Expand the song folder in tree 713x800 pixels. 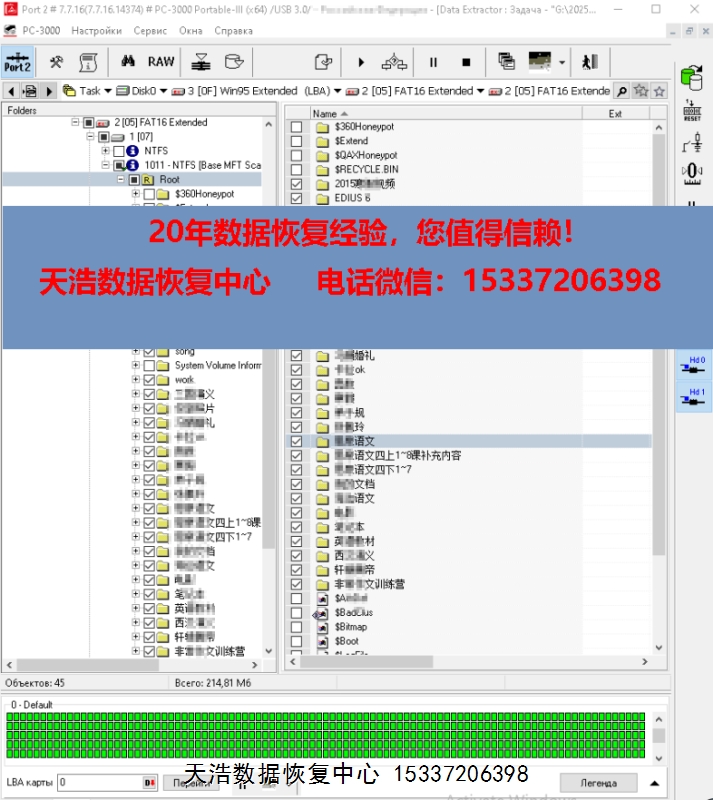(x=136, y=352)
